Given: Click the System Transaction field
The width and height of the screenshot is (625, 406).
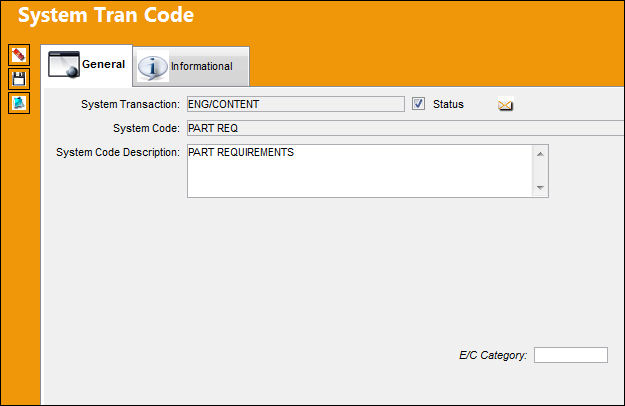Looking at the screenshot, I should point(296,104).
